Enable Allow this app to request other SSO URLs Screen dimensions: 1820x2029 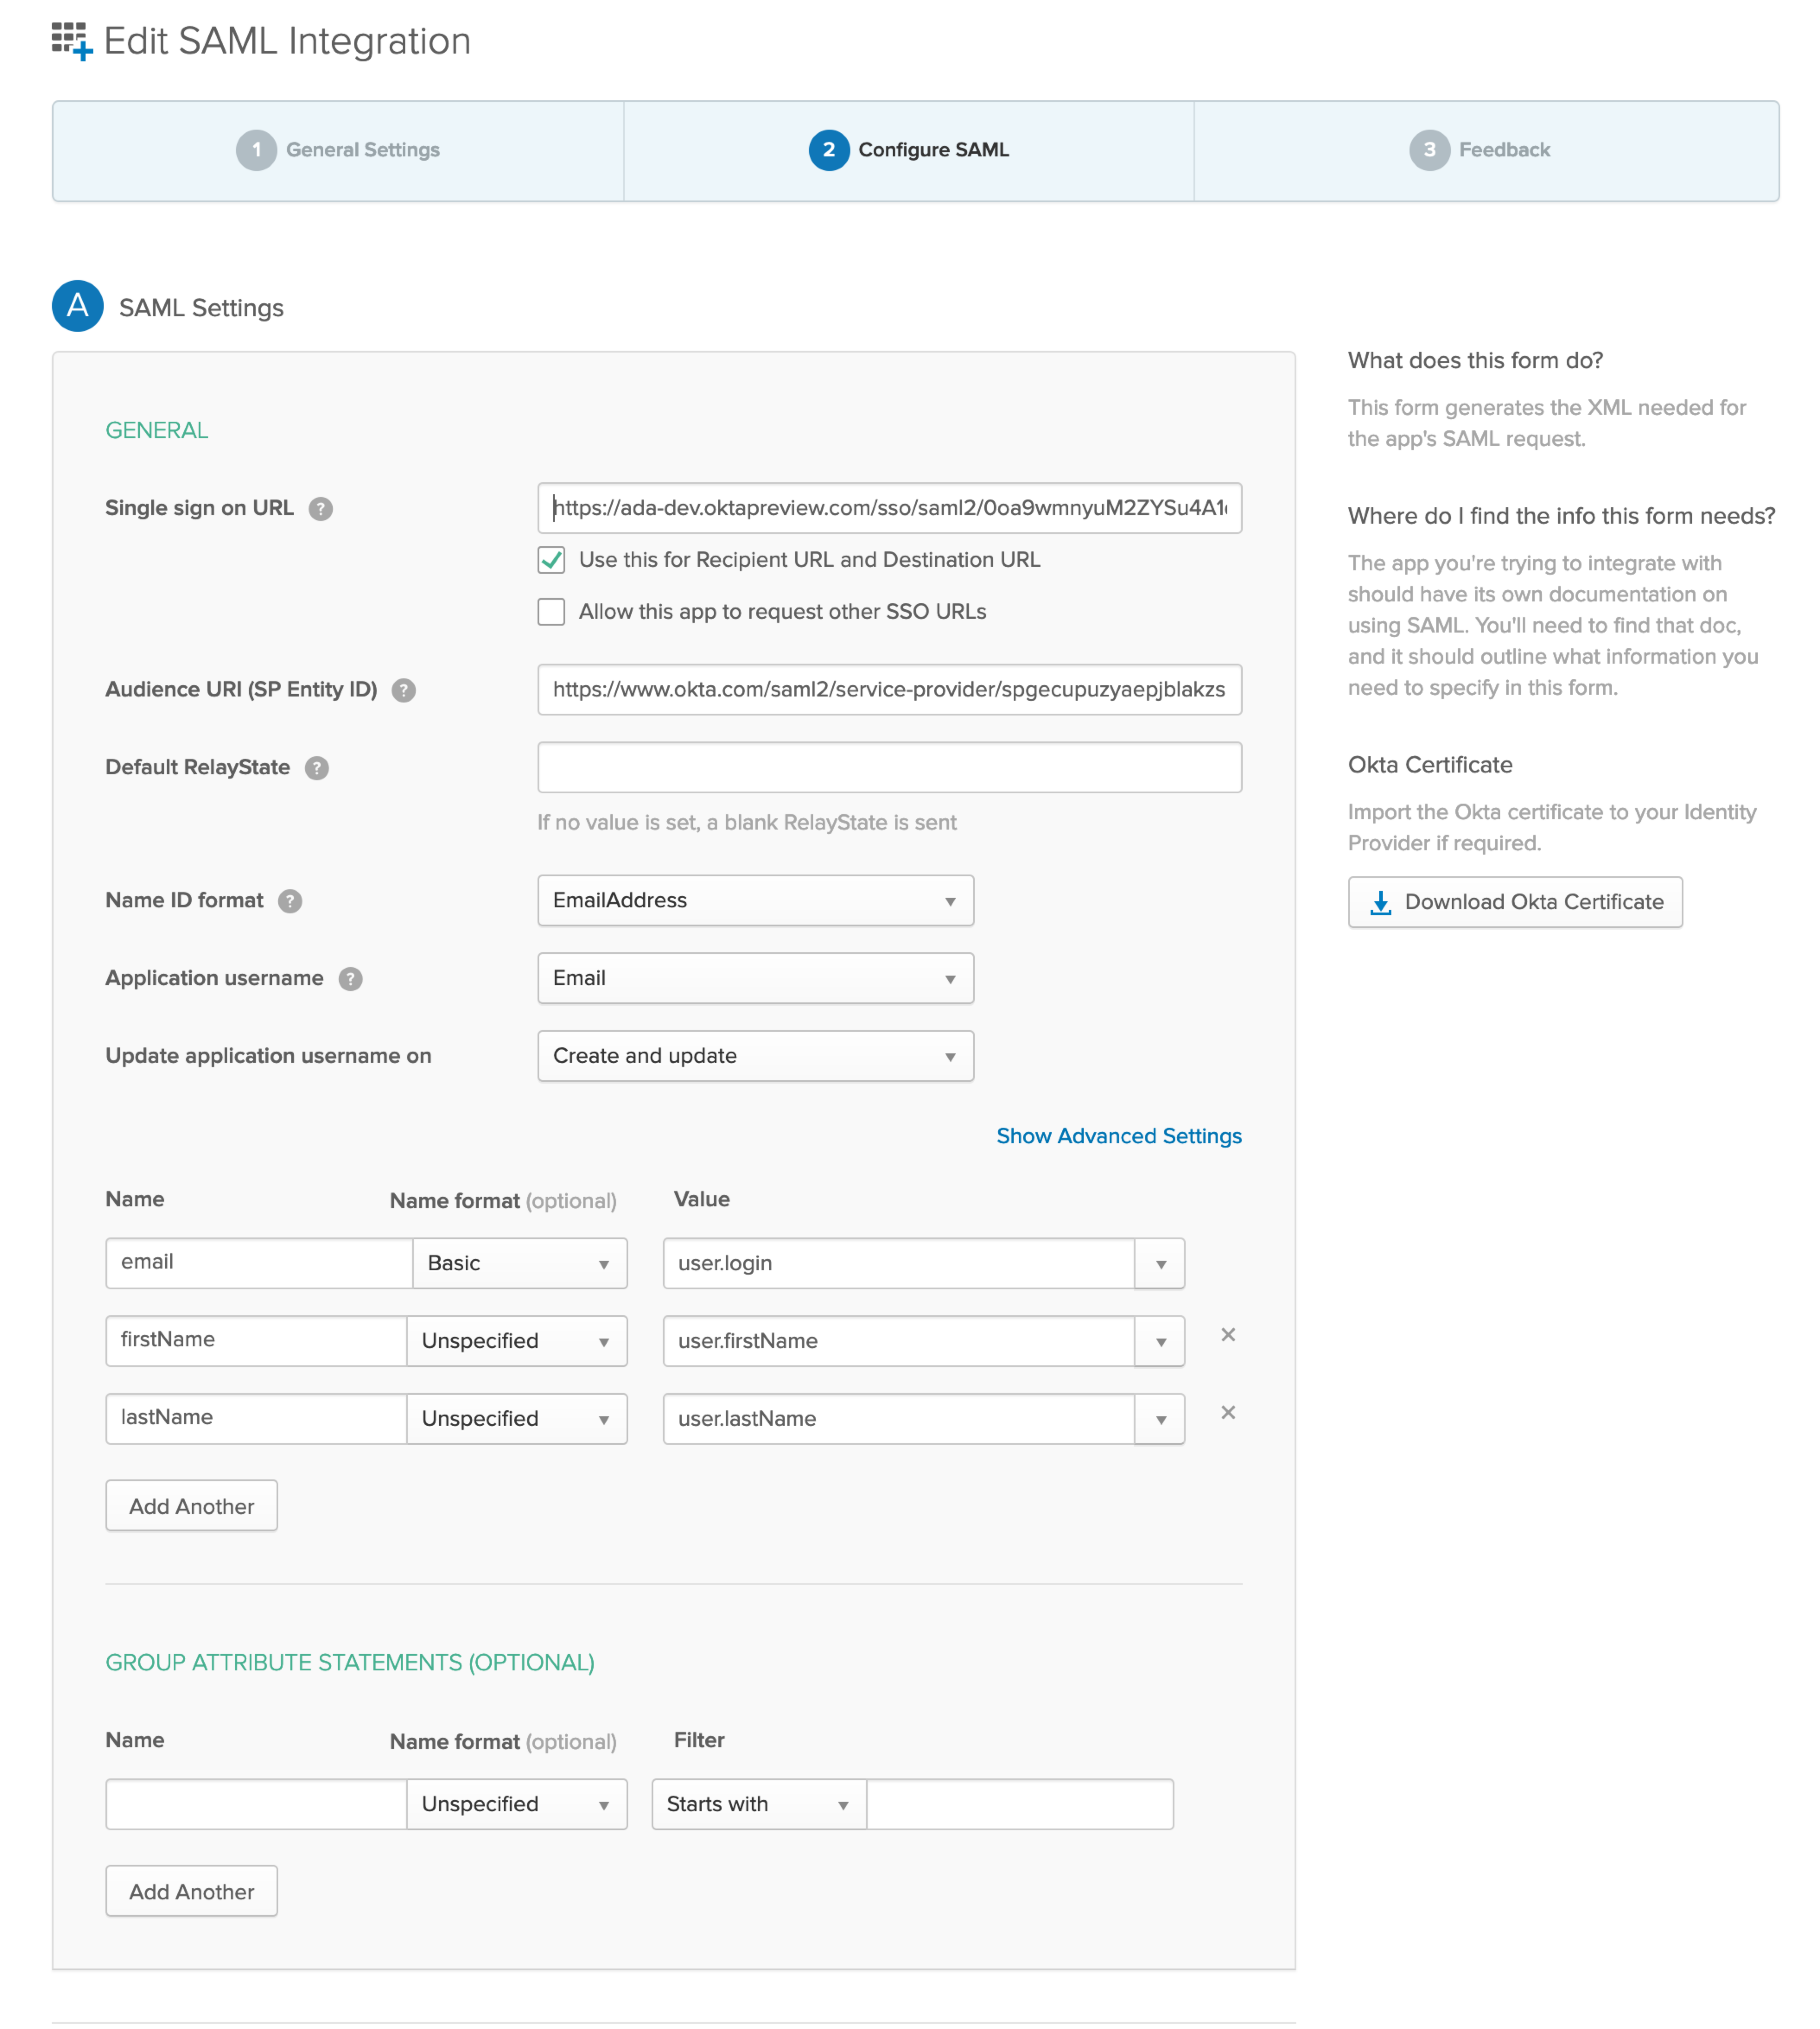(x=551, y=612)
